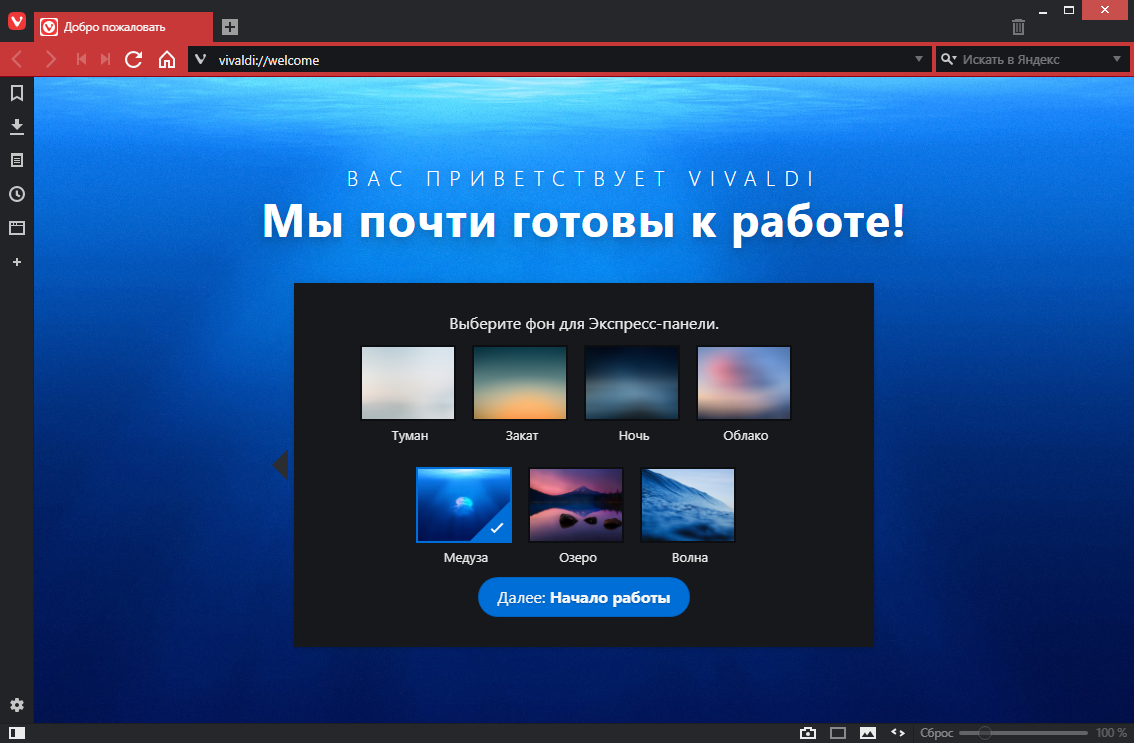Open the Notes panel
Viewport: 1134px width, 743px height.
(17, 160)
